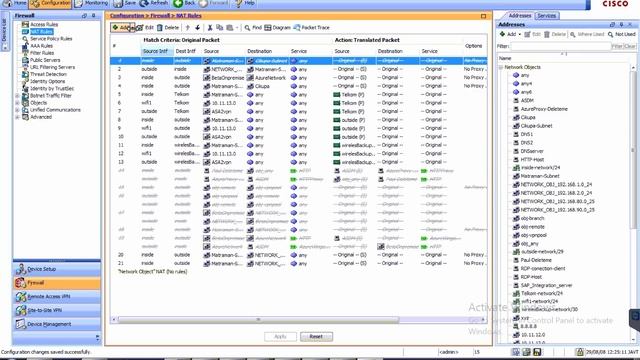This screenshot has width=640, height=360.
Task: Click the Home toolbar button
Action: pyautogui.click(x=14, y=3)
